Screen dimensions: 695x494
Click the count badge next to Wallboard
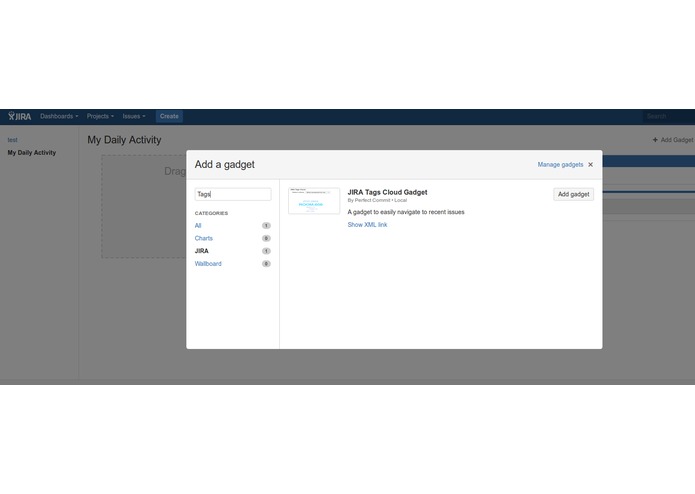pos(266,264)
